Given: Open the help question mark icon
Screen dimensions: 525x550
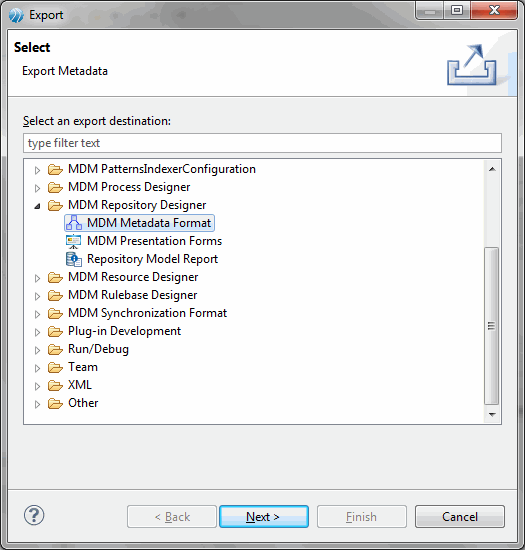Looking at the screenshot, I should click(34, 516).
